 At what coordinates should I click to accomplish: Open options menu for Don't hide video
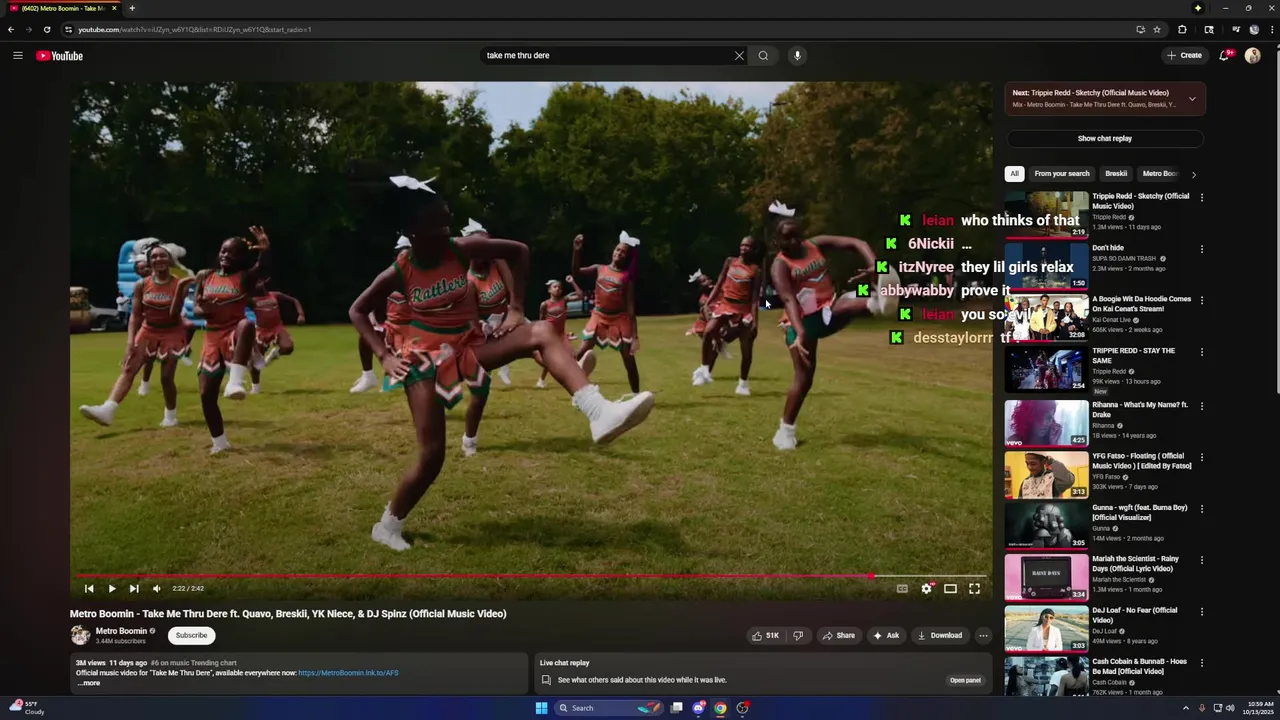1201,249
